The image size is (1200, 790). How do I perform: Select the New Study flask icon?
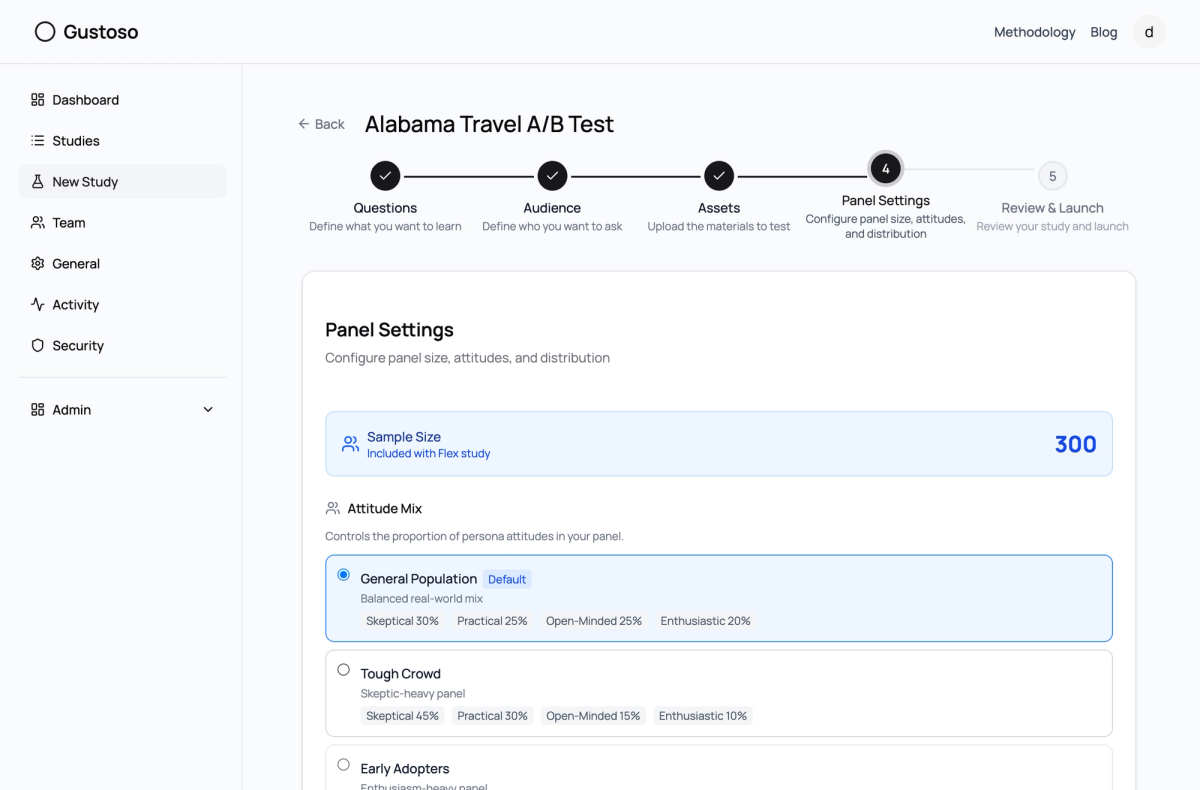click(x=38, y=182)
